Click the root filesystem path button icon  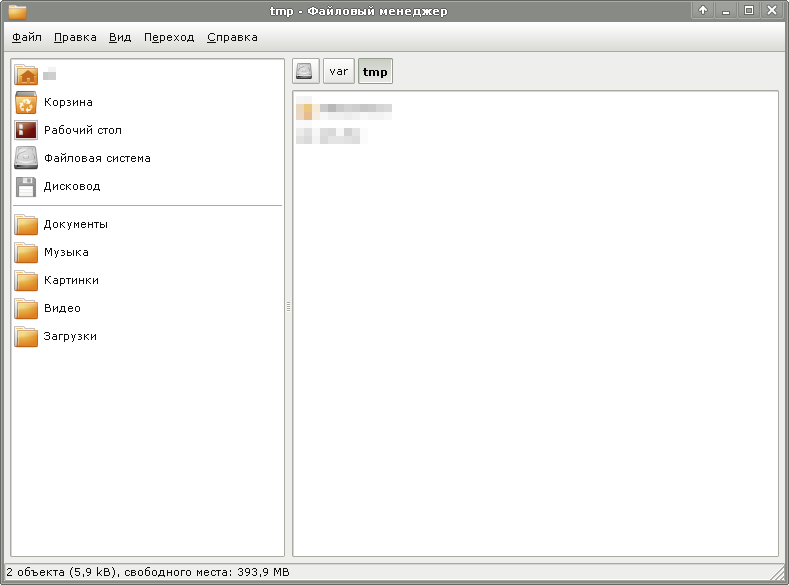pyautogui.click(x=305, y=72)
